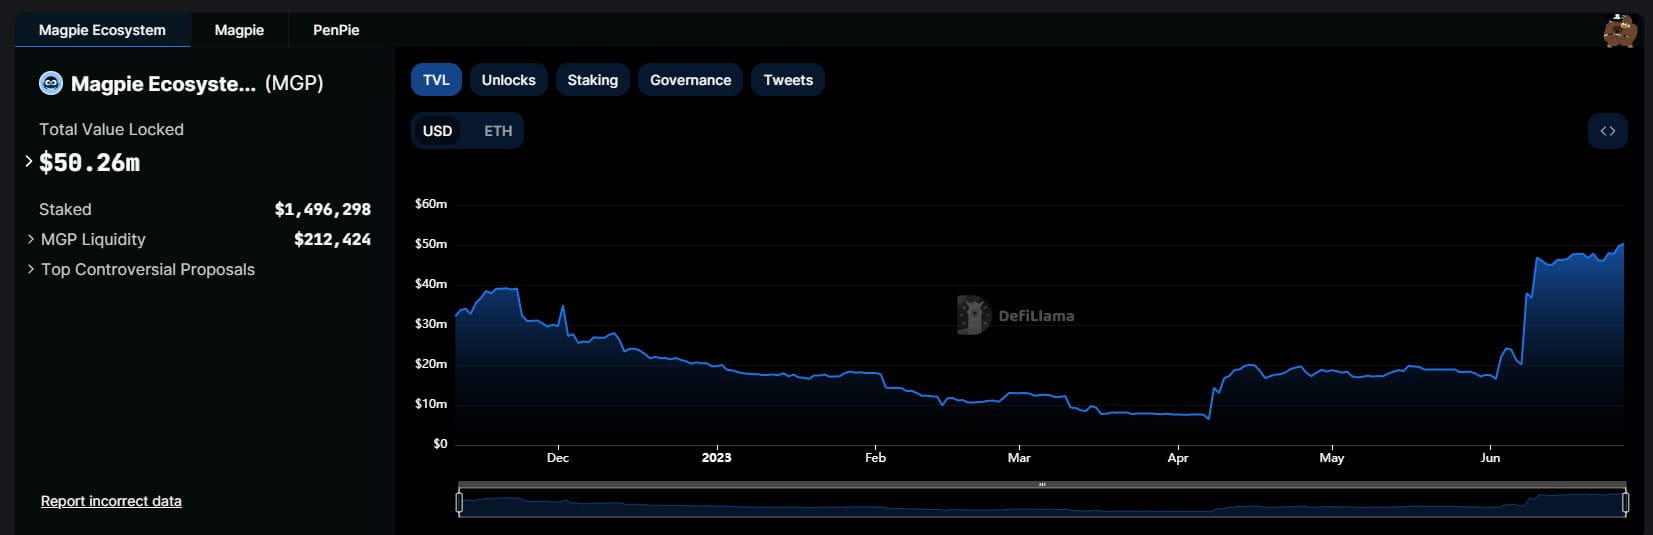Click the $50m y-axis label

click(431, 243)
